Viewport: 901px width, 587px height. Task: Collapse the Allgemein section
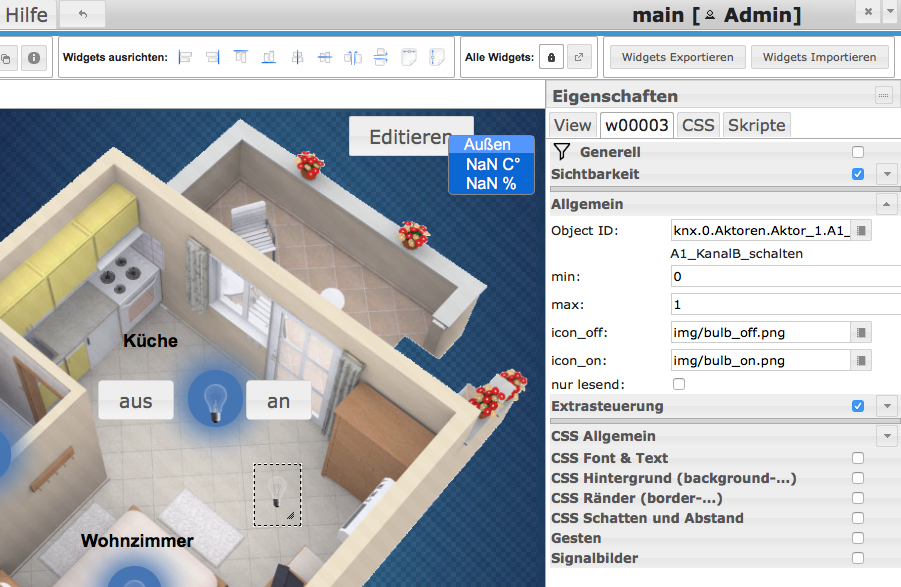(886, 204)
